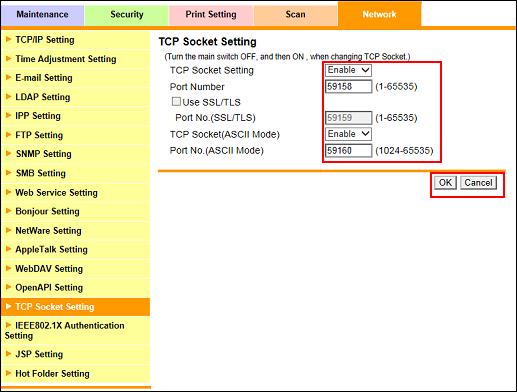Screen dimensions: 517x392
Task: Click the TCP Socket Setting page heading
Action: 208,42
